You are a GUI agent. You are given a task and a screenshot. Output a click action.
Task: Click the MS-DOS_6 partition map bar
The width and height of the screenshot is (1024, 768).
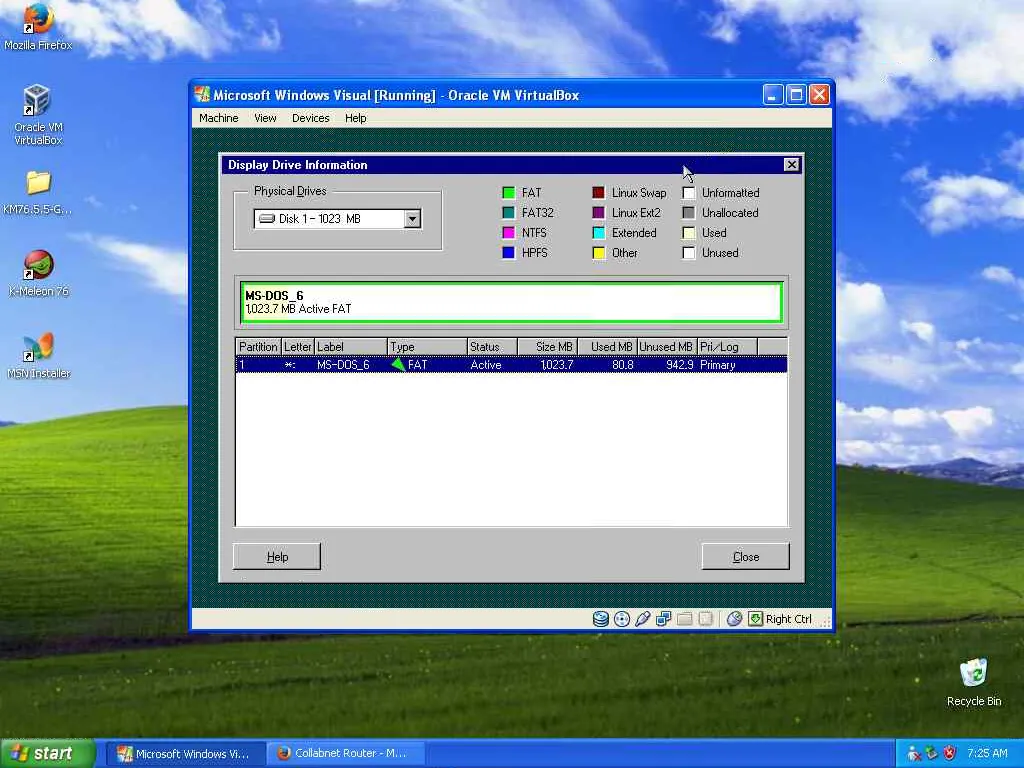tap(511, 302)
